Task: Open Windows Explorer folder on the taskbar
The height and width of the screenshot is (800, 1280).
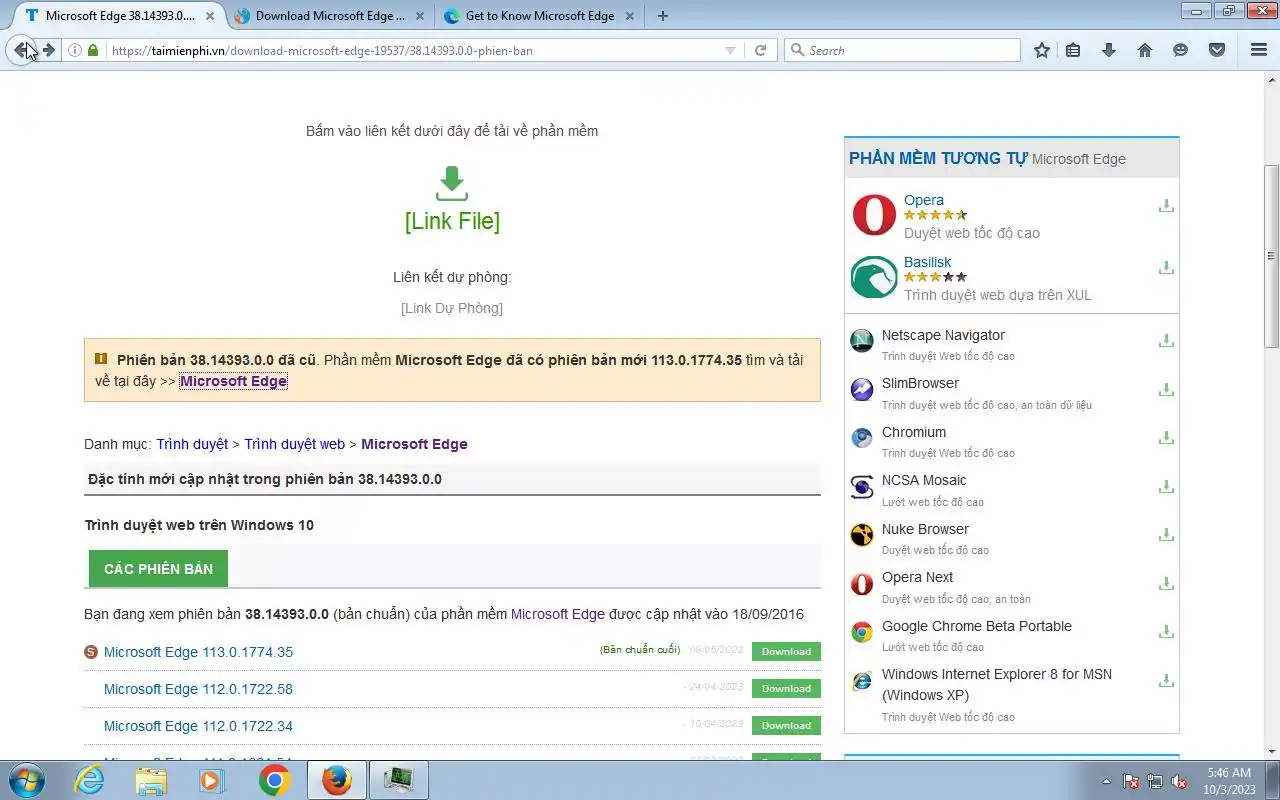Action: click(x=151, y=780)
